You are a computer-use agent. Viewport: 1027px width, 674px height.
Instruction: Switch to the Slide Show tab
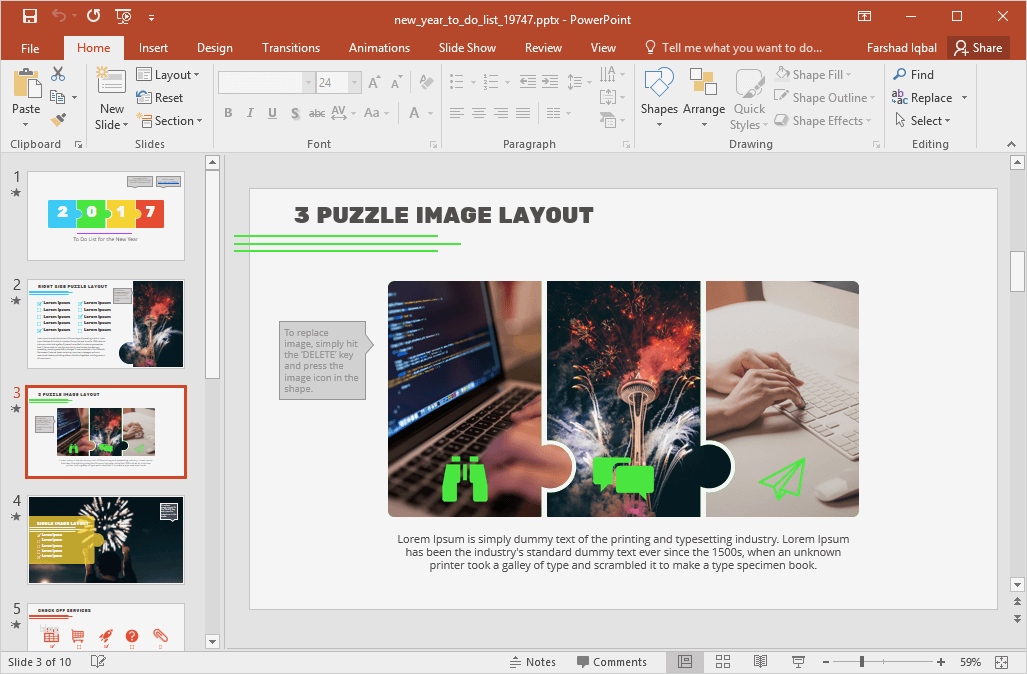click(x=467, y=48)
